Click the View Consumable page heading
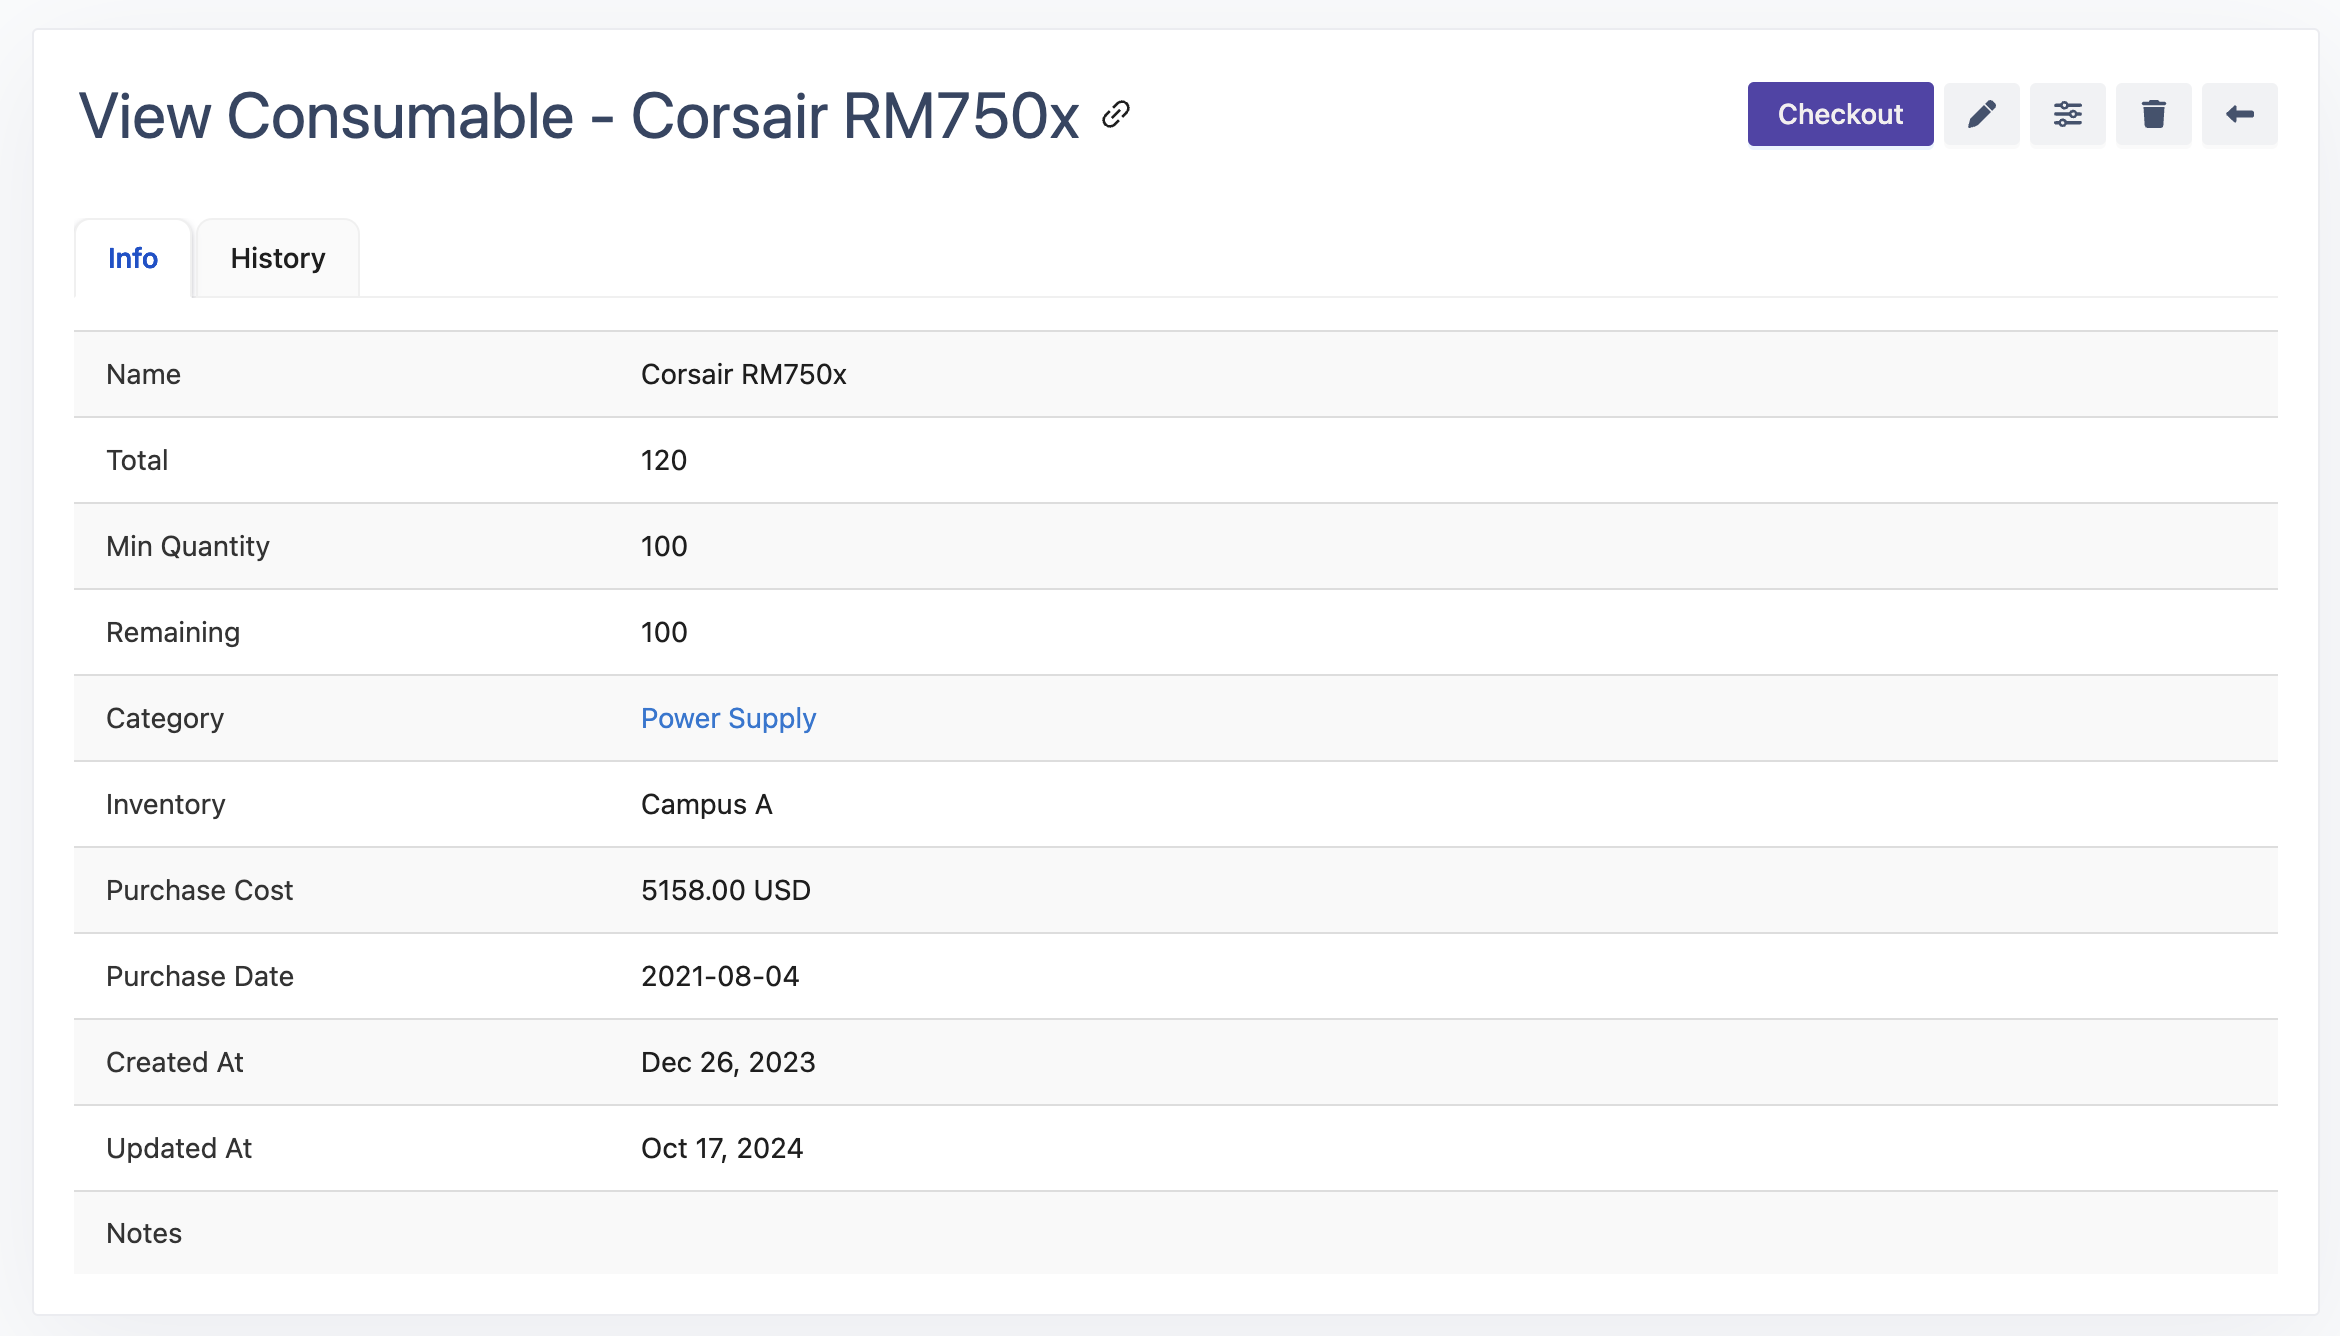 tap(578, 116)
